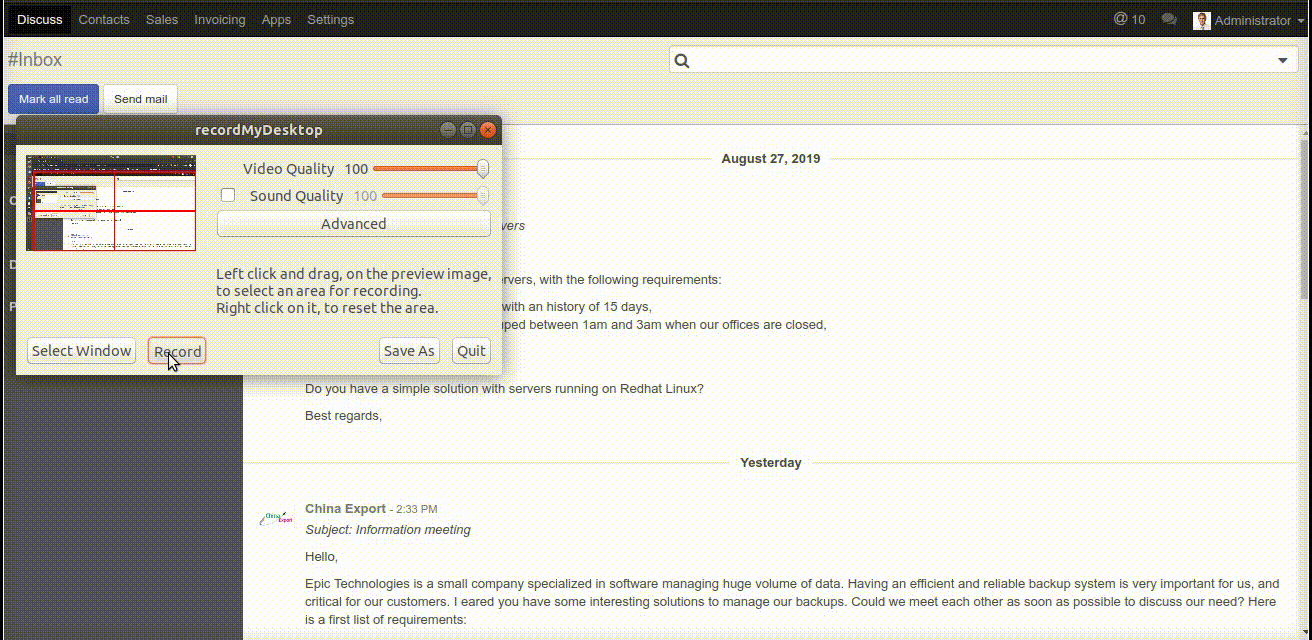Minimize the recordMyDesktop window
Viewport: 1312px width, 640px height.
pyautogui.click(x=448, y=130)
